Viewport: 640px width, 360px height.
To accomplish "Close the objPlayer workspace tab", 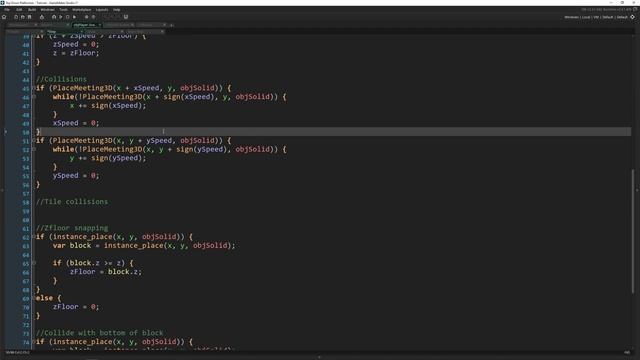I will pos(100,25).
